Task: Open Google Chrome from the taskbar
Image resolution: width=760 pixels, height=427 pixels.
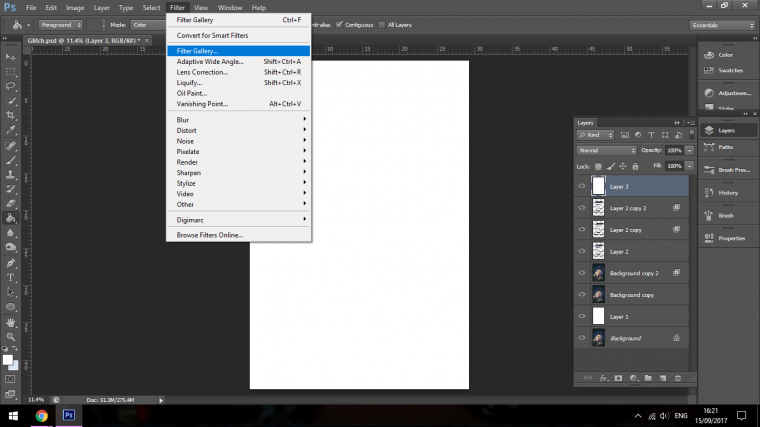Action: click(x=42, y=416)
